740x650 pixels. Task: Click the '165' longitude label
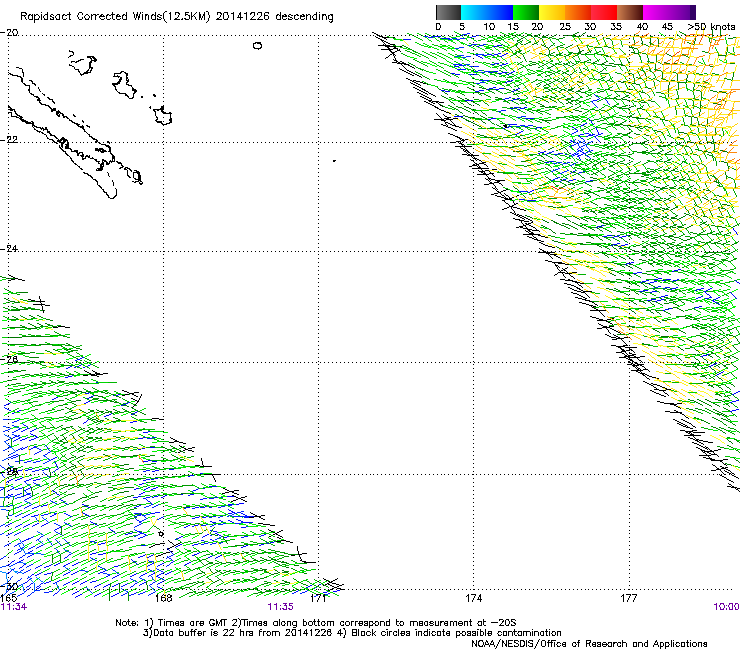pyautogui.click(x=8, y=598)
